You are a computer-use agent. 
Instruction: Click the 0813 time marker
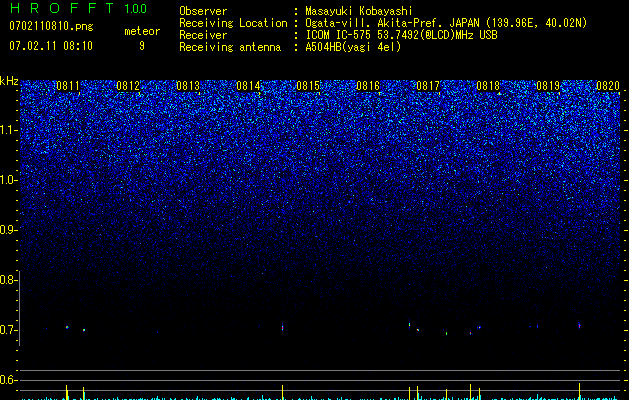188,86
